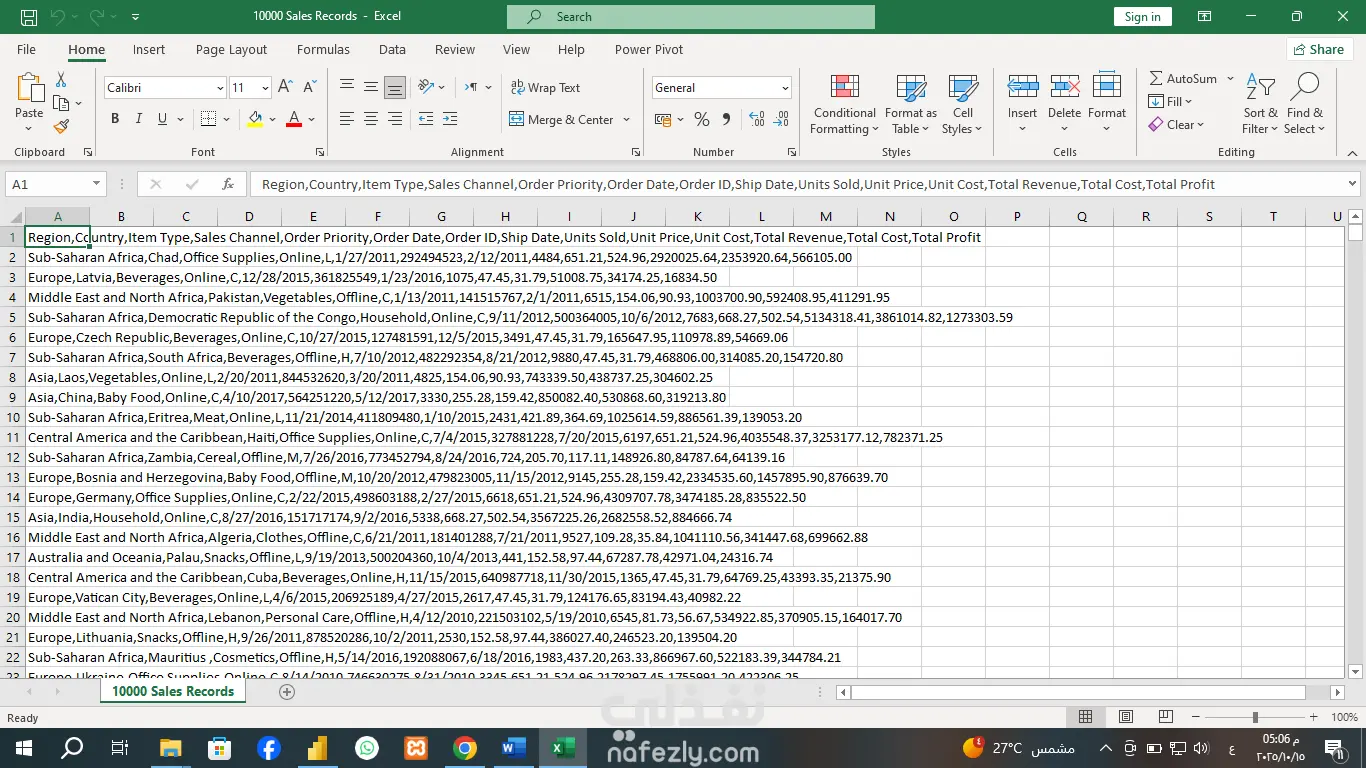Screen dimensions: 1366x768
Task: Click the Decrease Decimal icon
Action: 780,119
